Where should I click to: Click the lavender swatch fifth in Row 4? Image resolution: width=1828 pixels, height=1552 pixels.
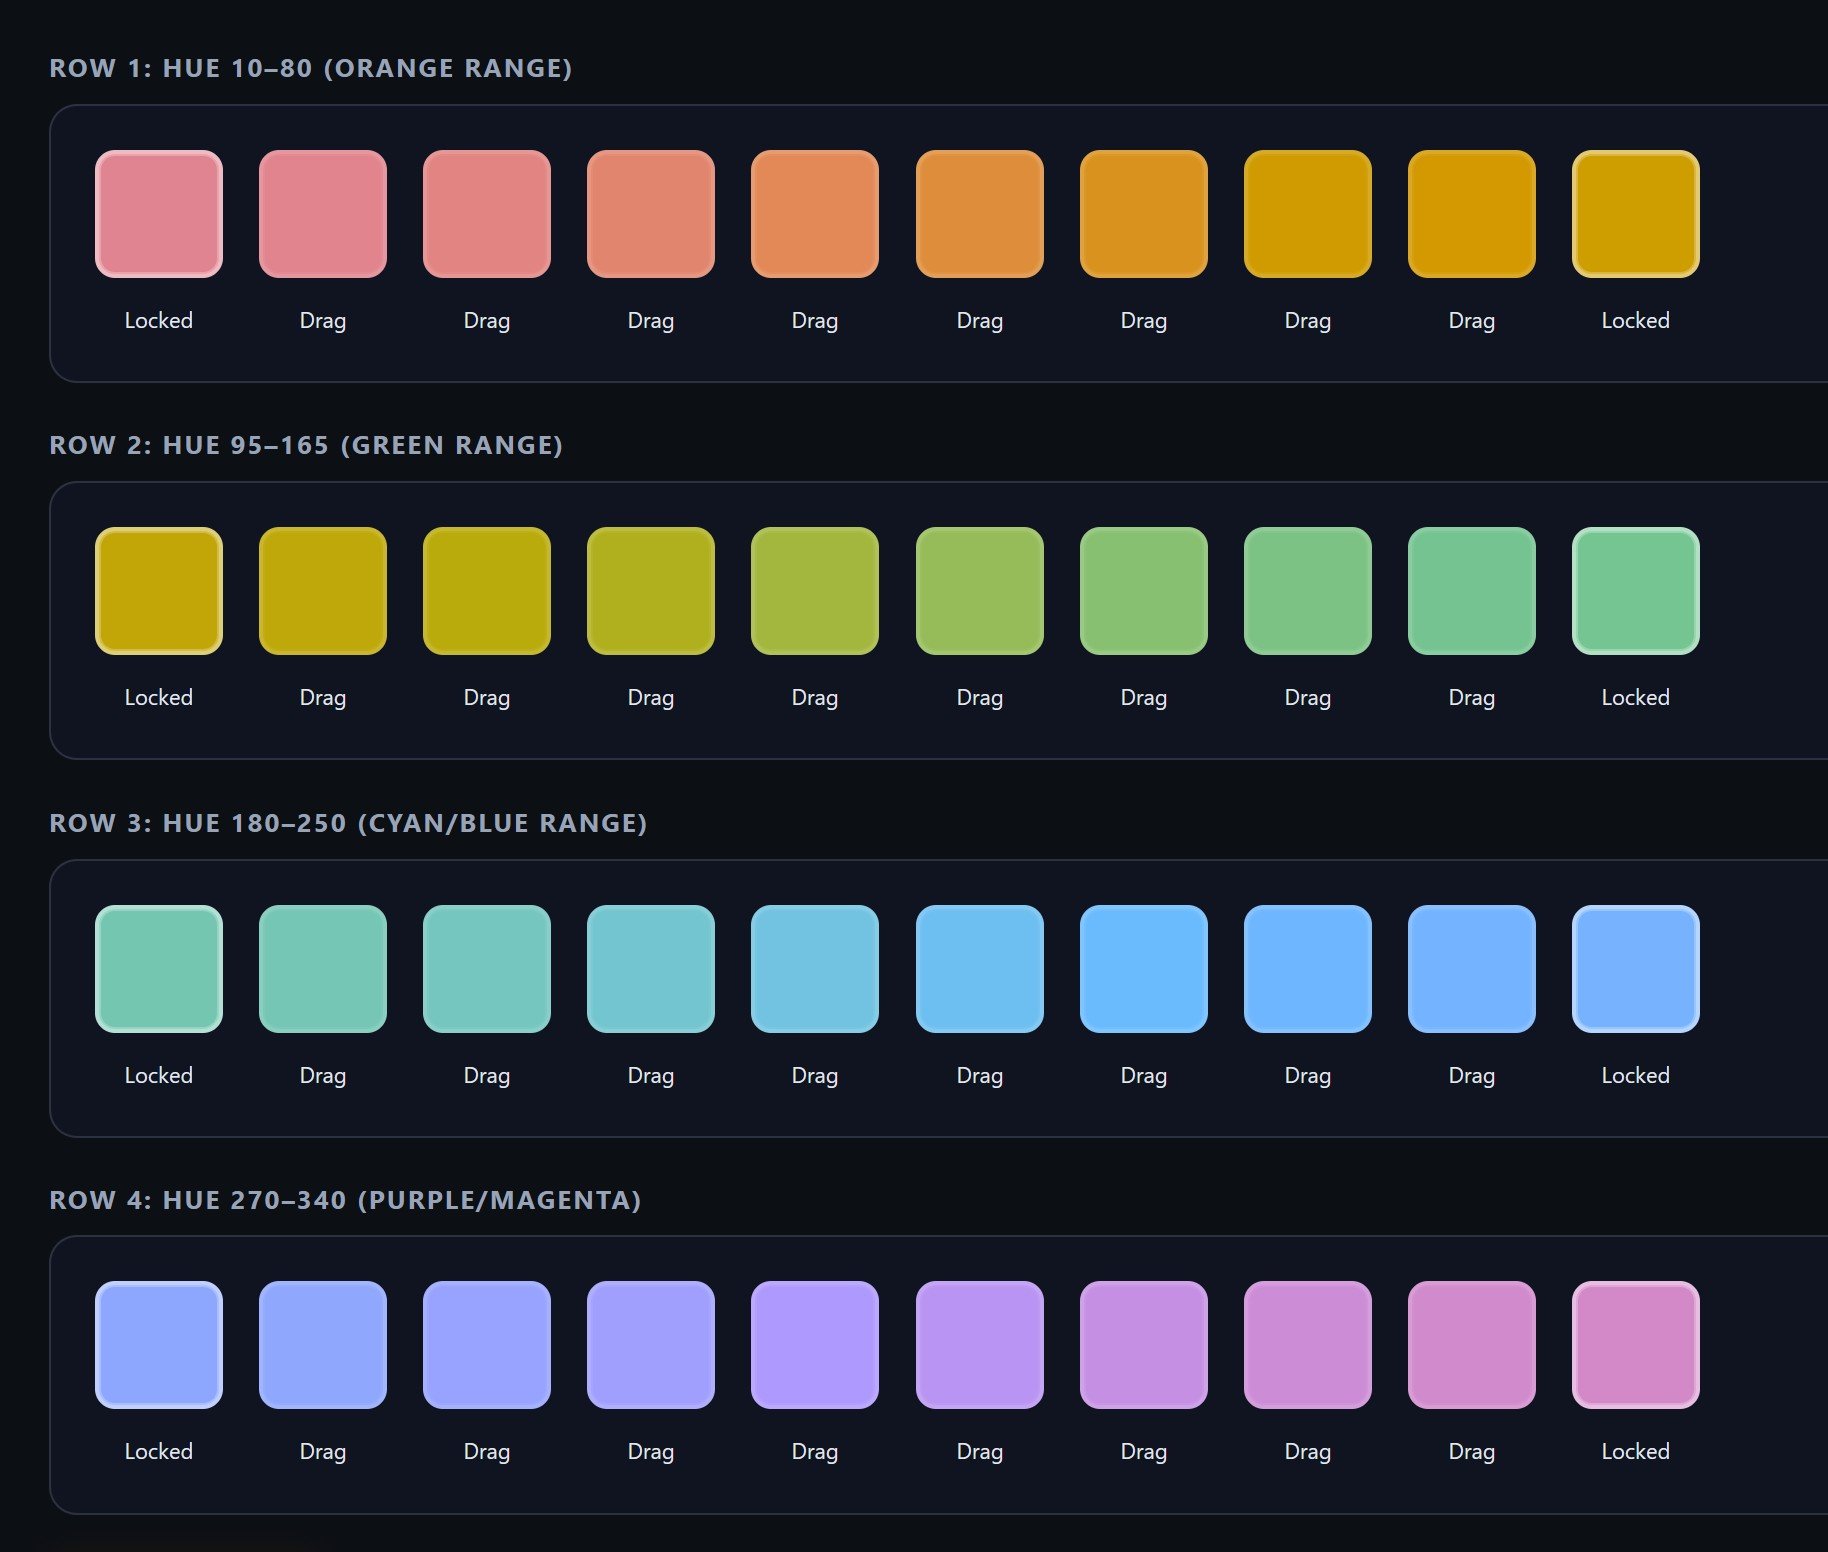click(x=815, y=1345)
